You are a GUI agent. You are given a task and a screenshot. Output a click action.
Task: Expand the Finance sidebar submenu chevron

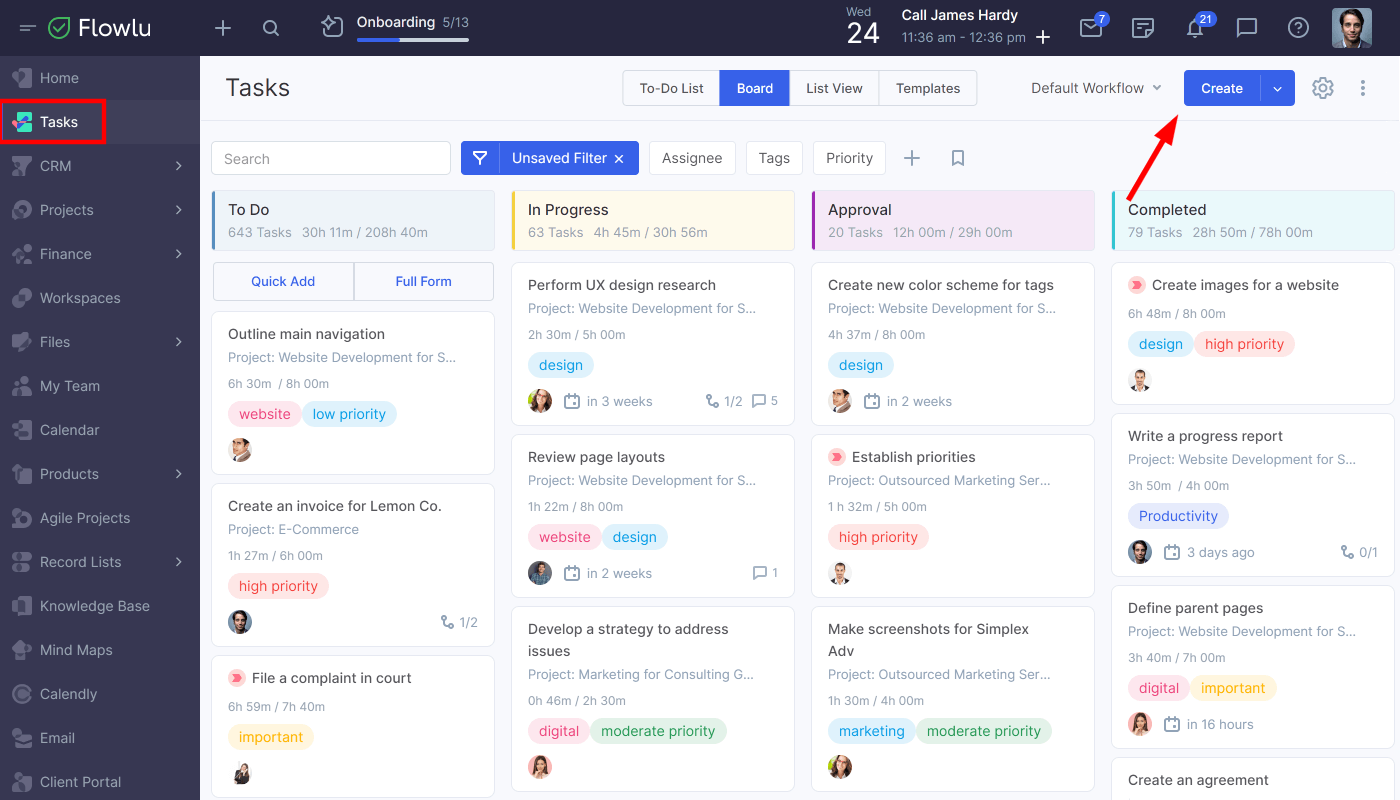point(179,254)
